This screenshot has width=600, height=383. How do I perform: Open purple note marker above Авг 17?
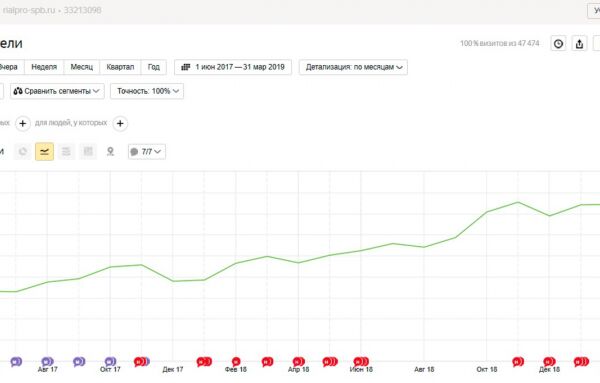[x=47, y=361]
